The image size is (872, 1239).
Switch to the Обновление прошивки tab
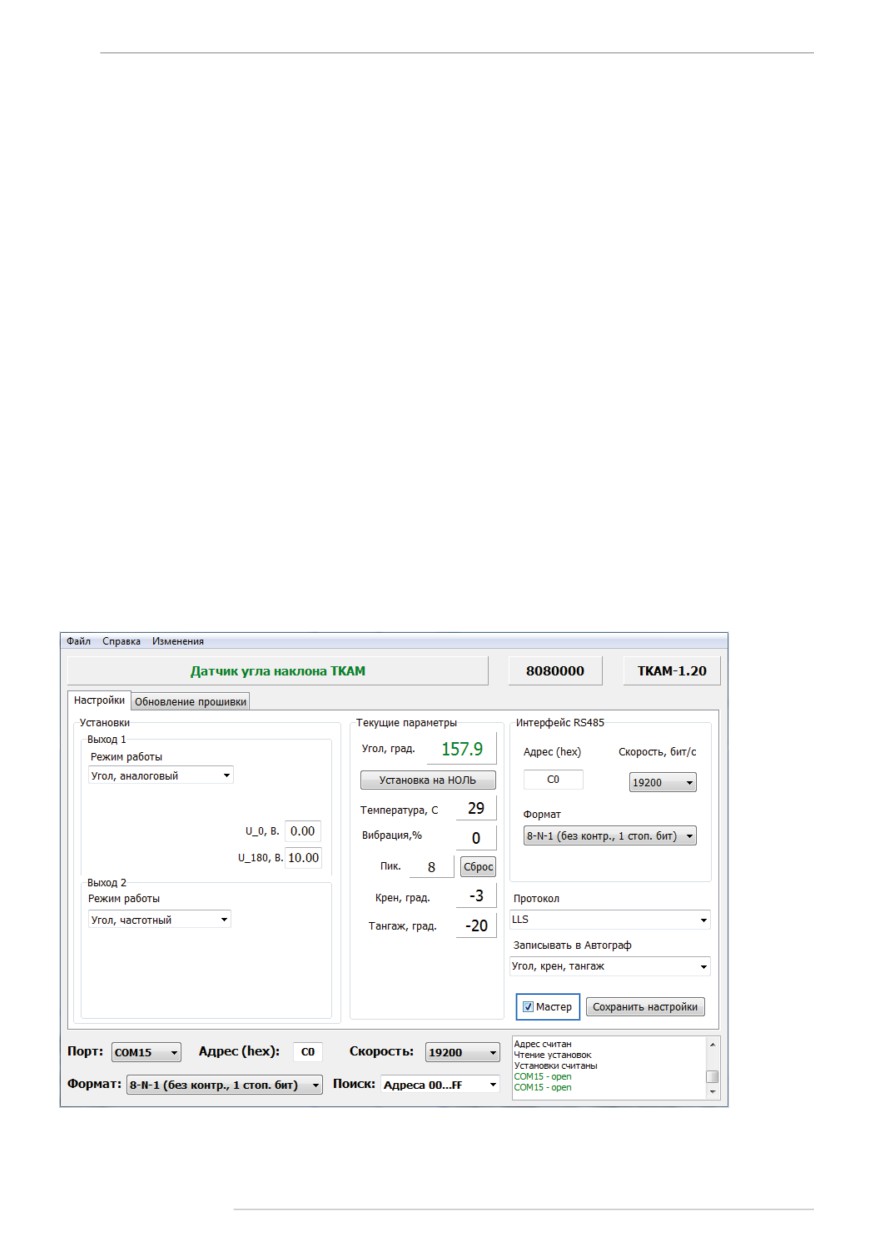190,701
